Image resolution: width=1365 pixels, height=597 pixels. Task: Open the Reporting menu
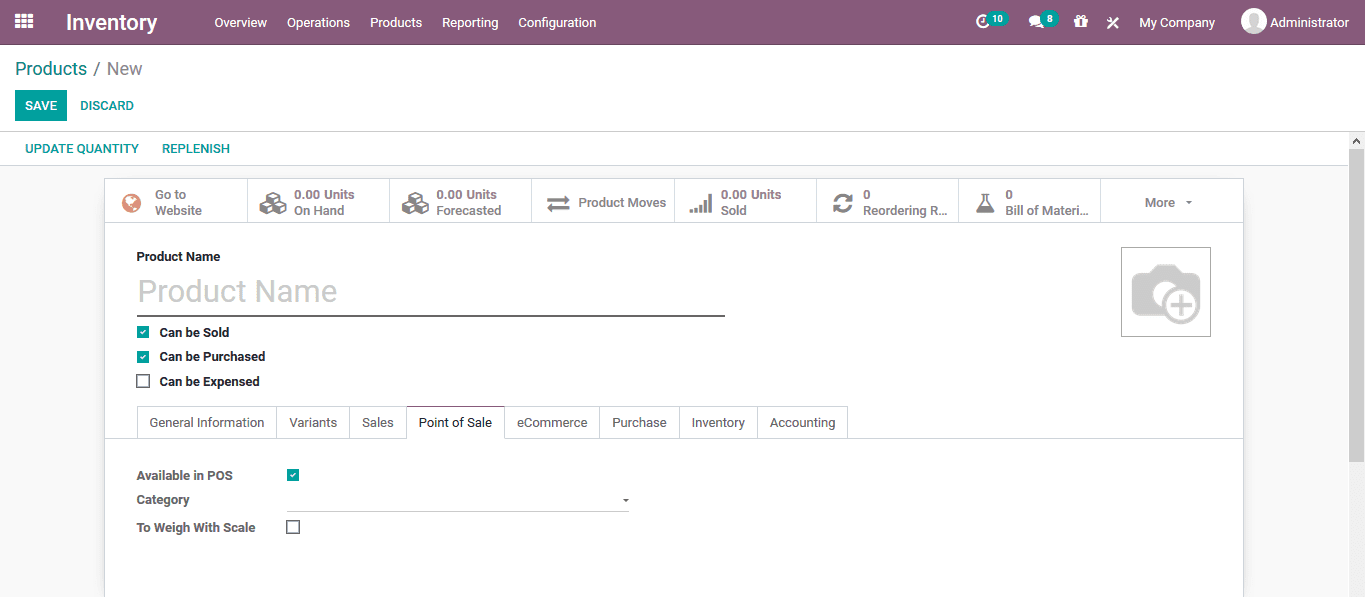(470, 22)
